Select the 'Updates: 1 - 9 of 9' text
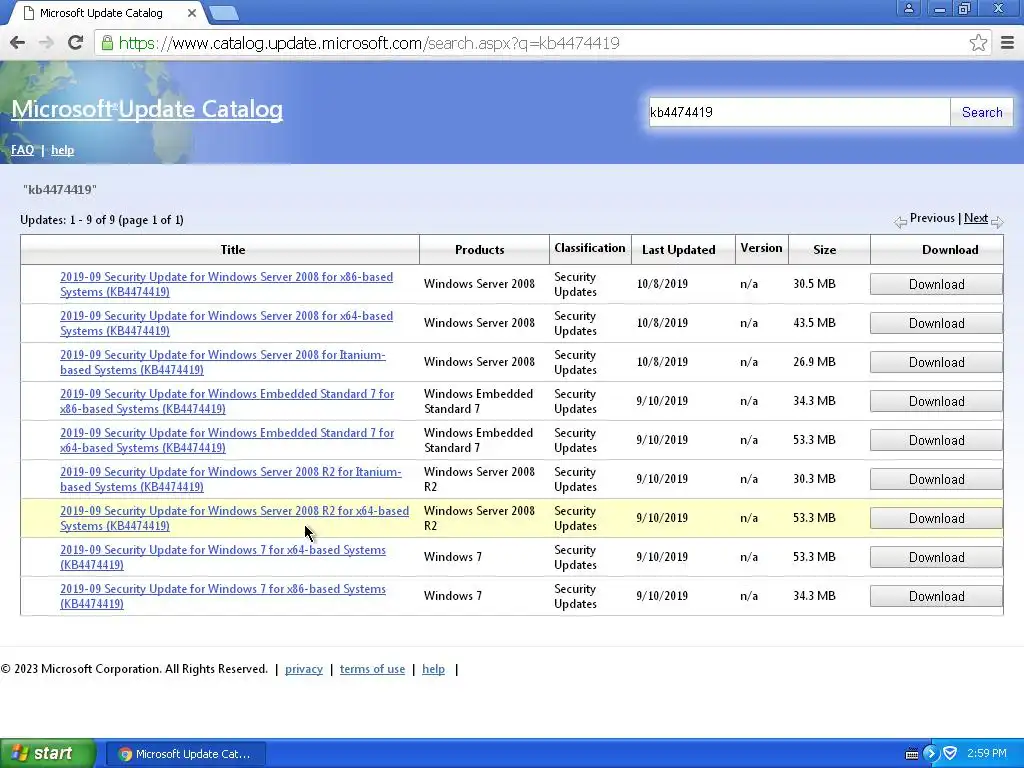This screenshot has width=1024, height=768. (101, 220)
